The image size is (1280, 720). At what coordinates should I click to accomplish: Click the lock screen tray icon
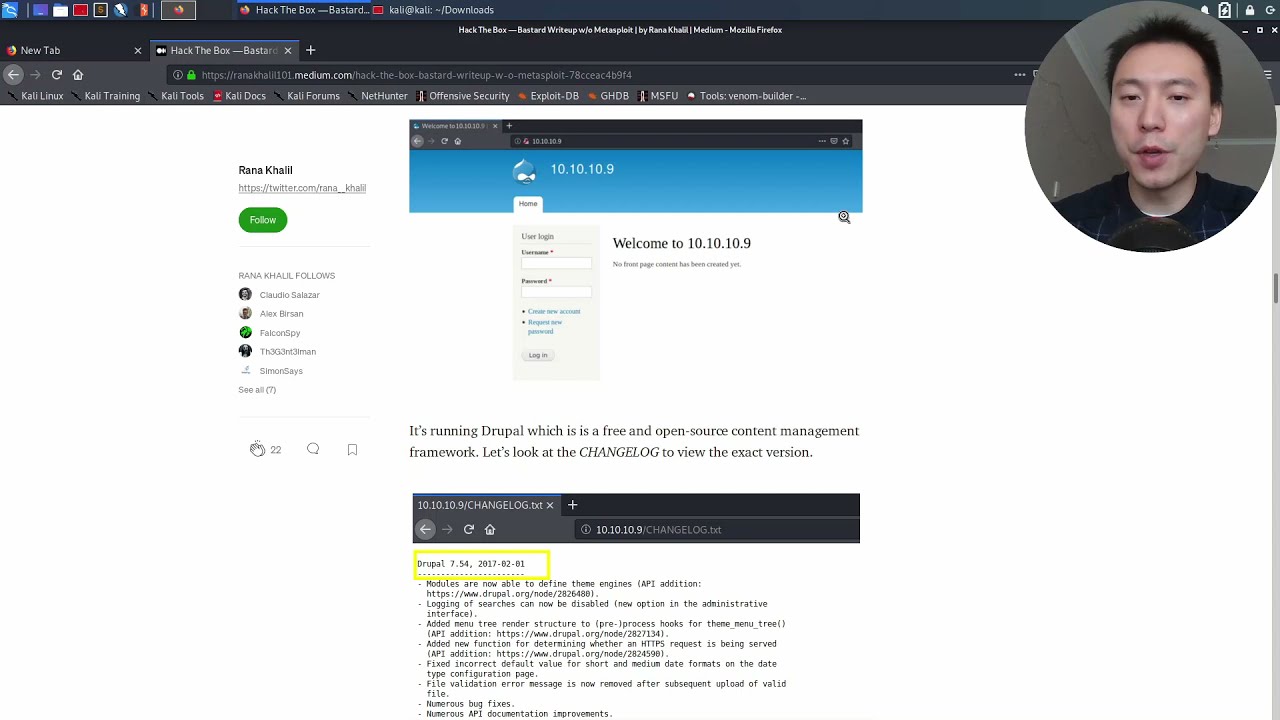[1250, 10]
